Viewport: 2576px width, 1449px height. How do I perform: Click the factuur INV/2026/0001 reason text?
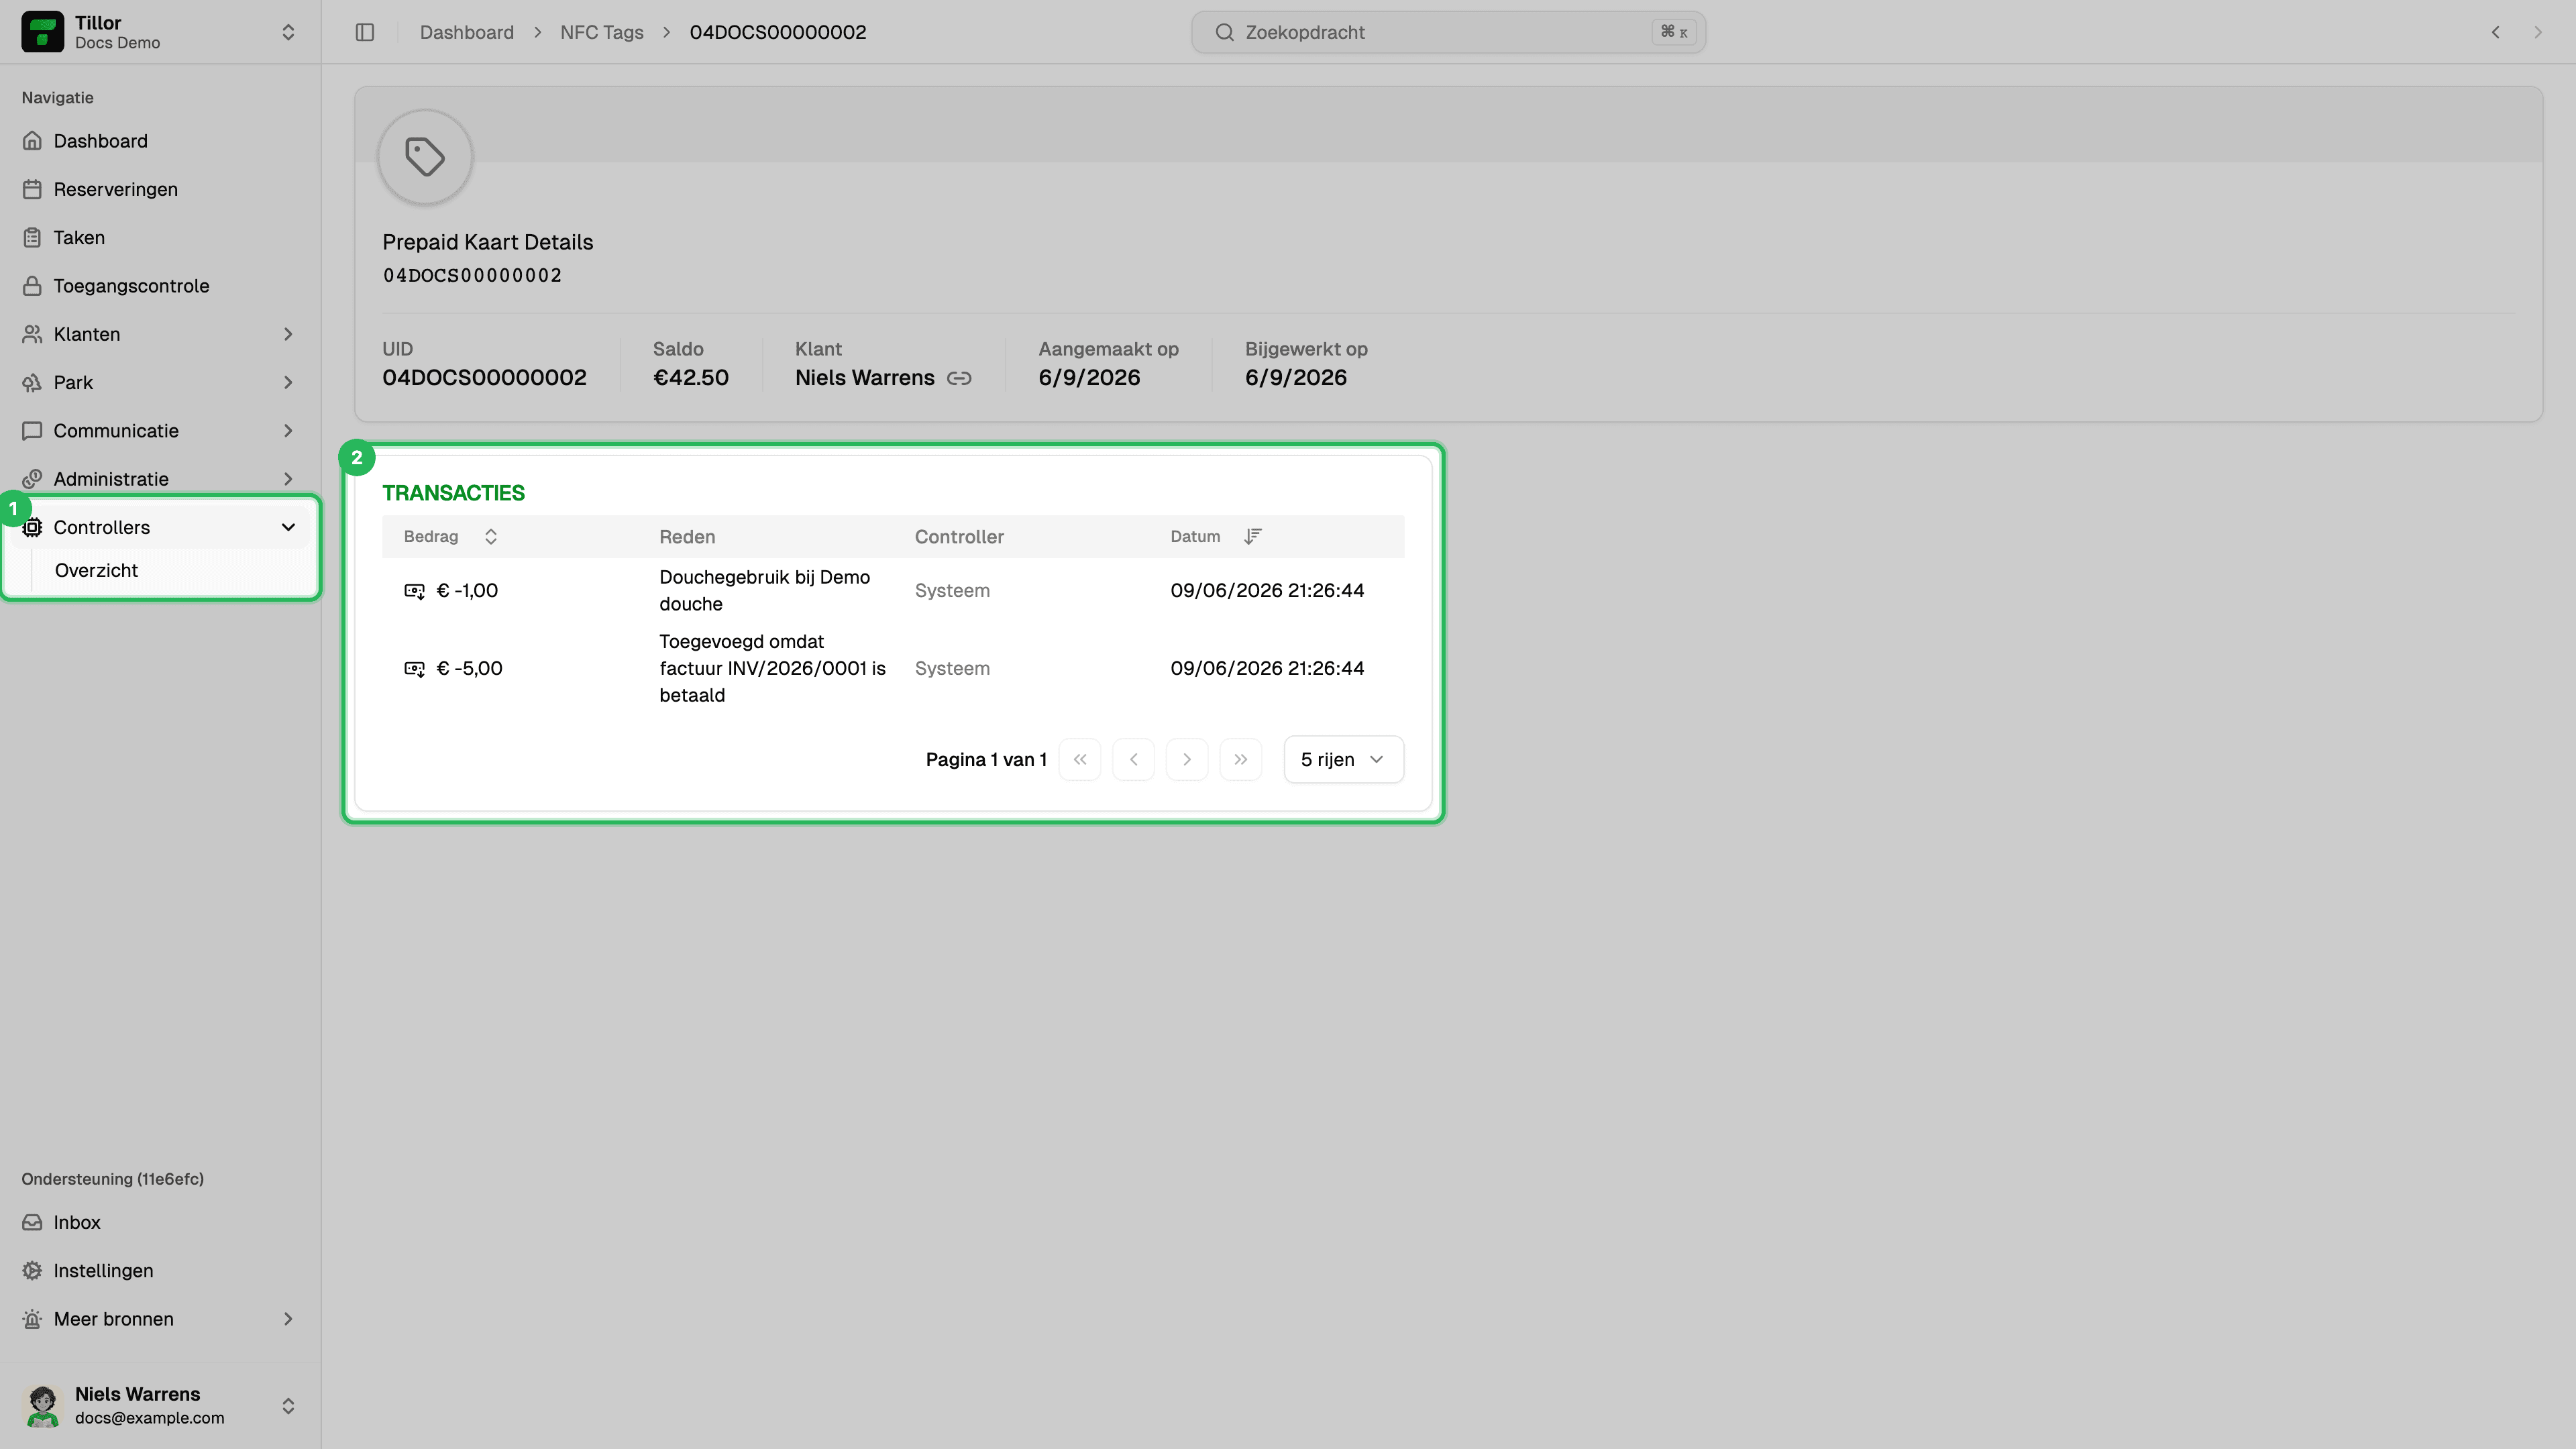pos(772,669)
